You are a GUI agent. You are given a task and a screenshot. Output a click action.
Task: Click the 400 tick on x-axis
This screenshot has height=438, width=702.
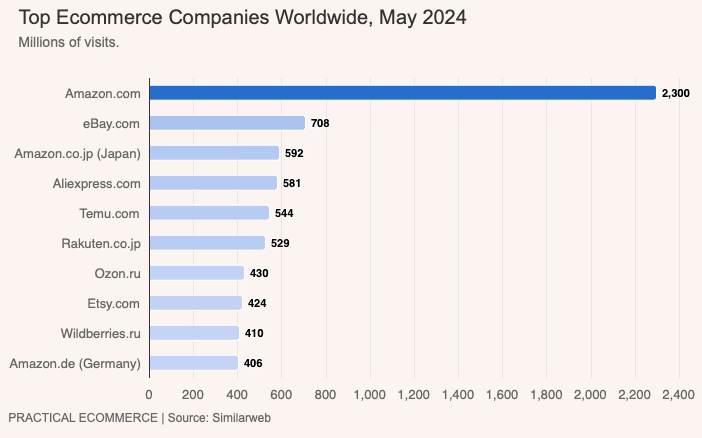click(x=237, y=395)
